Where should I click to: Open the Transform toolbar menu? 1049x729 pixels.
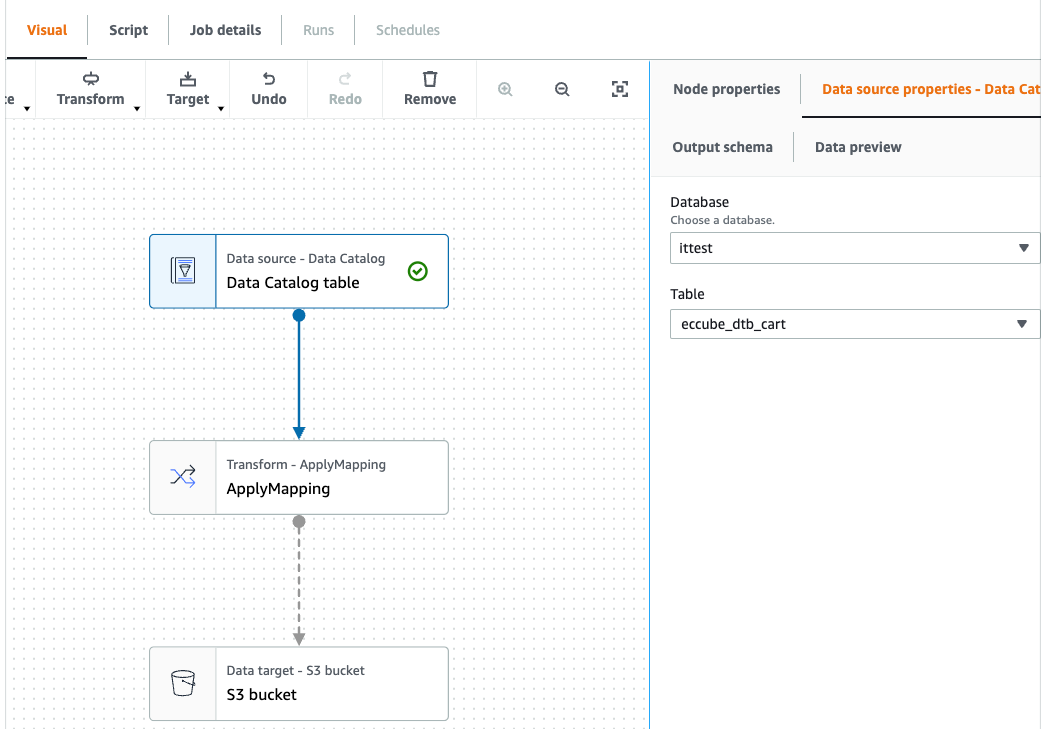pyautogui.click(x=90, y=90)
